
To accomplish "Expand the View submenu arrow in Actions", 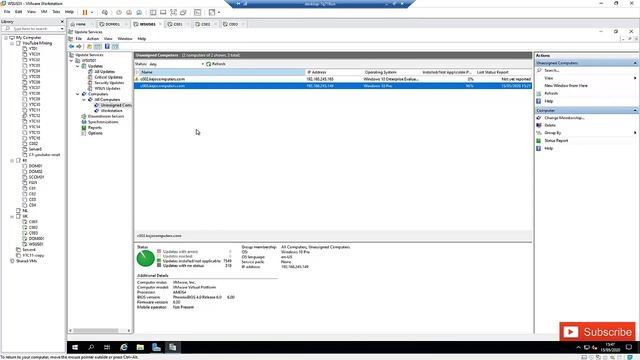I will tap(635, 78).
